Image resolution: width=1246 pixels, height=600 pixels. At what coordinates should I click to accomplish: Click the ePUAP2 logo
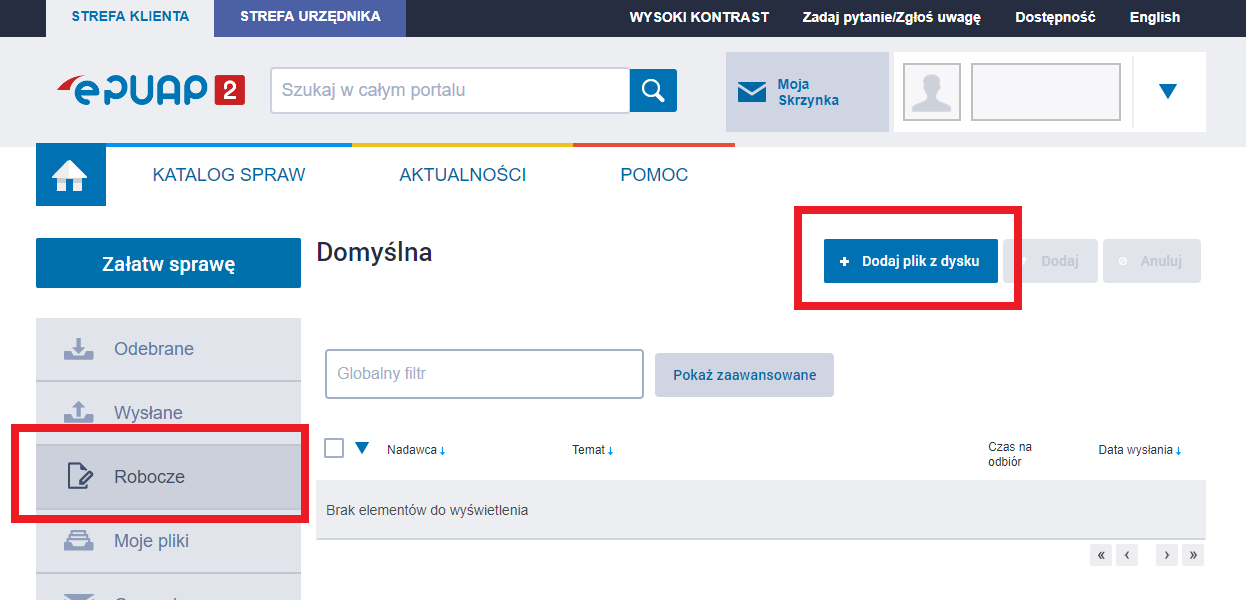[x=151, y=90]
